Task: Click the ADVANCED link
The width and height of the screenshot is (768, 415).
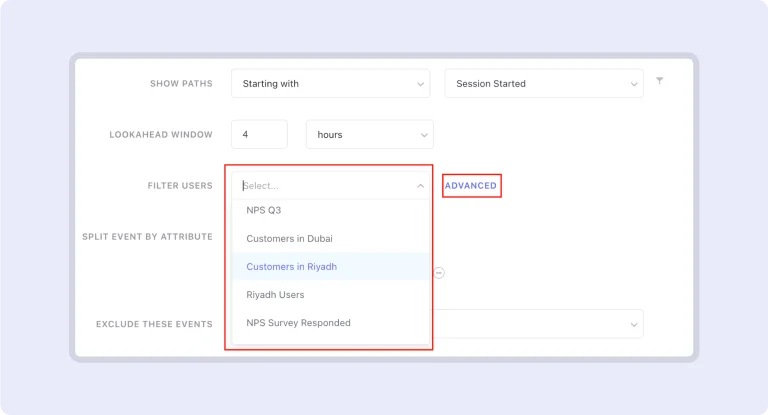Action: pos(470,186)
